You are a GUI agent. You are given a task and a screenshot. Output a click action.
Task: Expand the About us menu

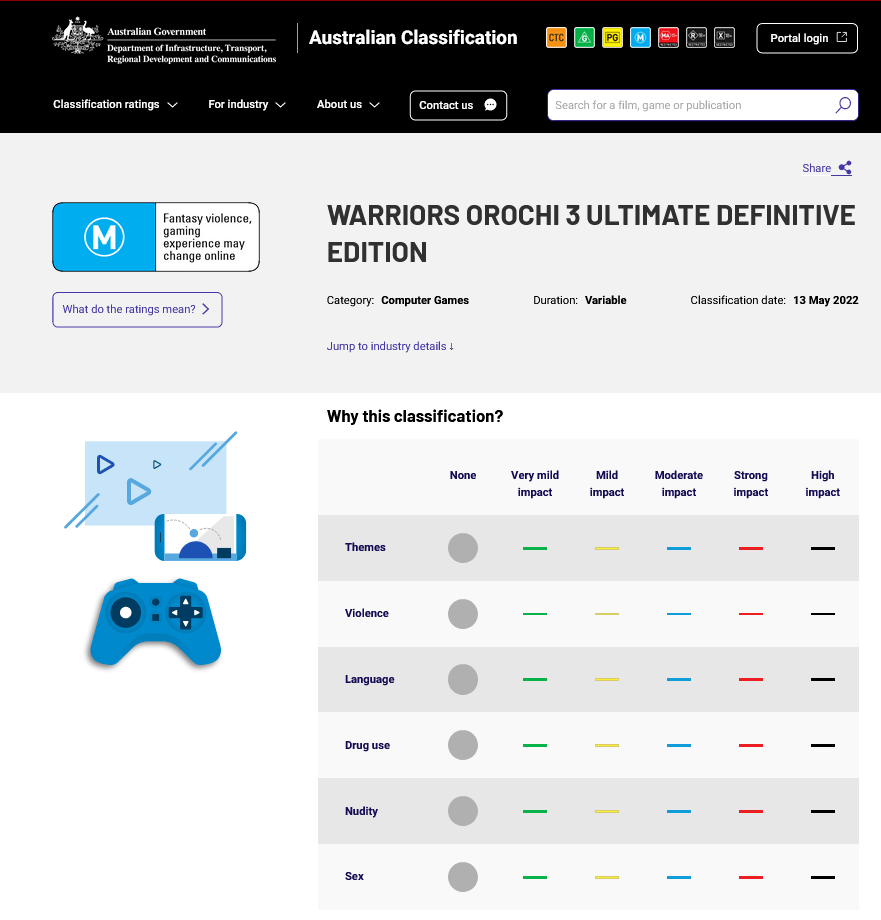pos(348,104)
